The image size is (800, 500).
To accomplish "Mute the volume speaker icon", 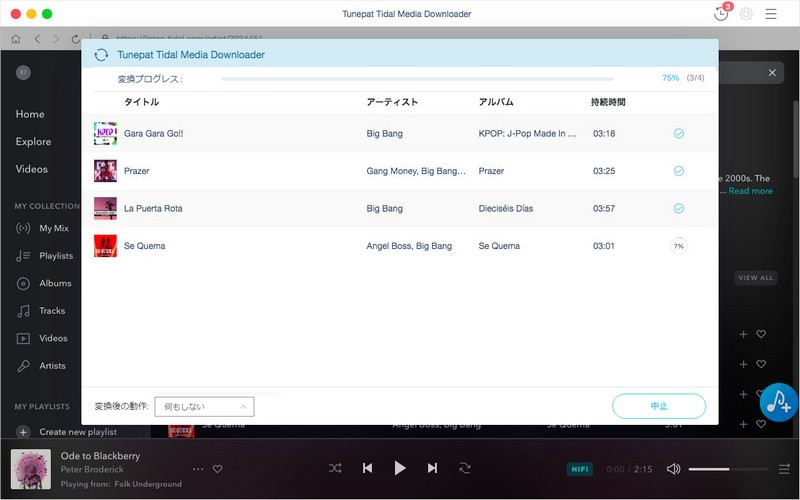I will point(673,469).
